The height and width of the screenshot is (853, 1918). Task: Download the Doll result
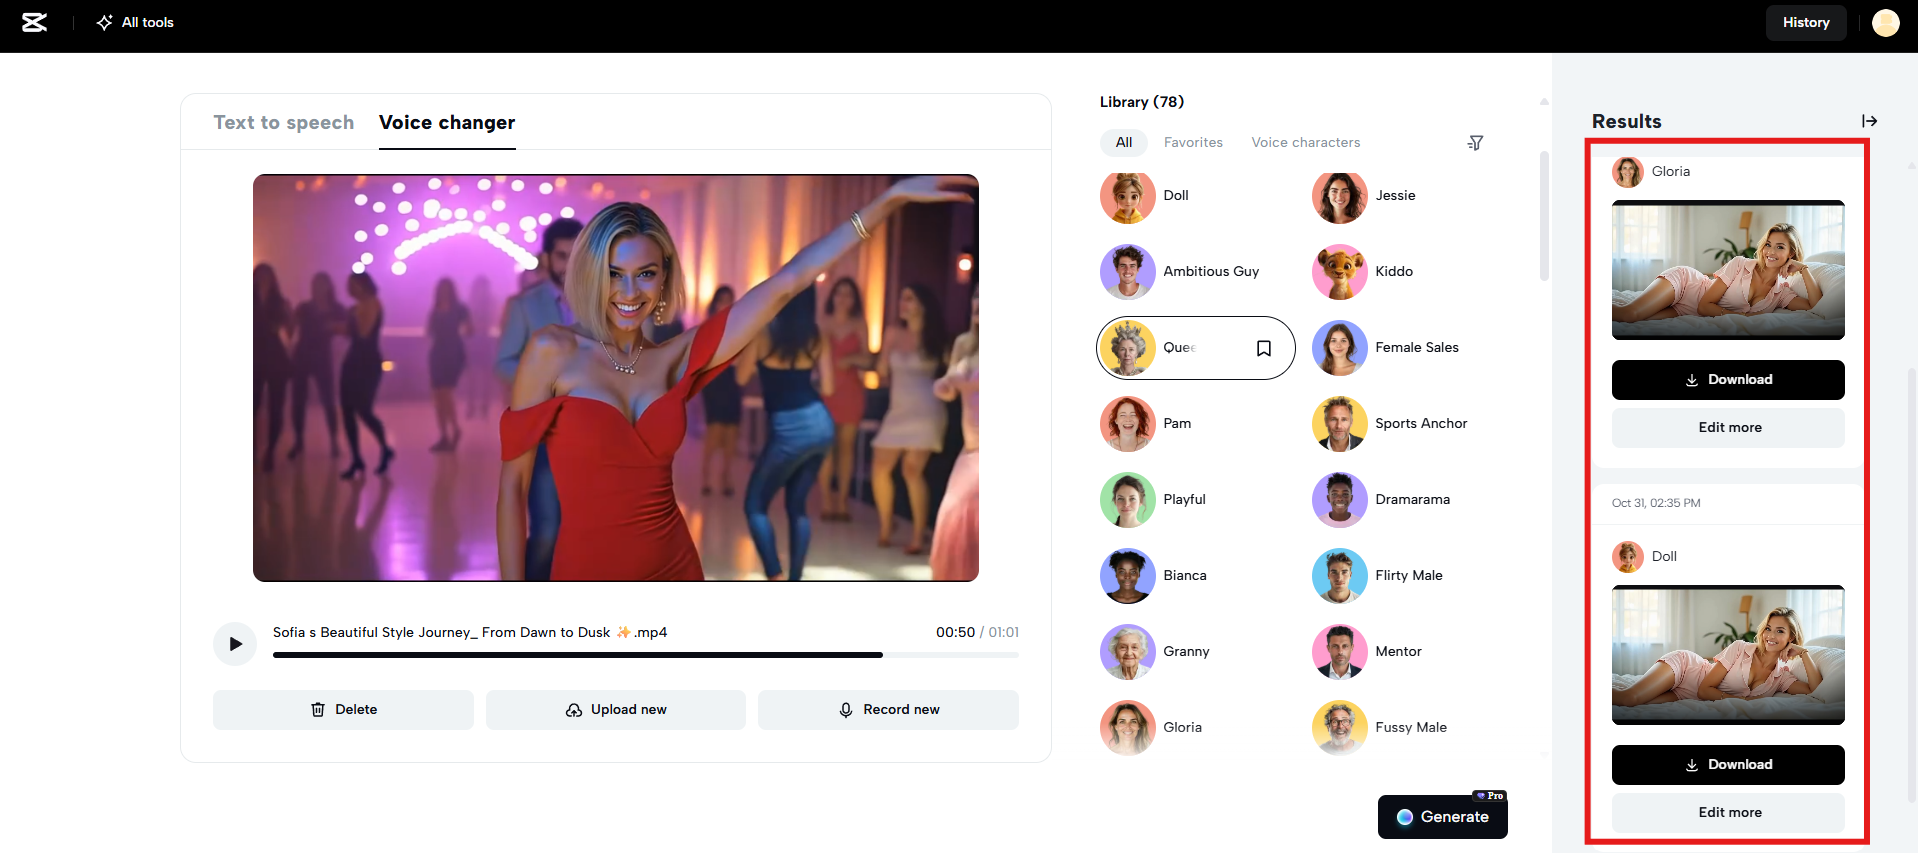tap(1728, 765)
